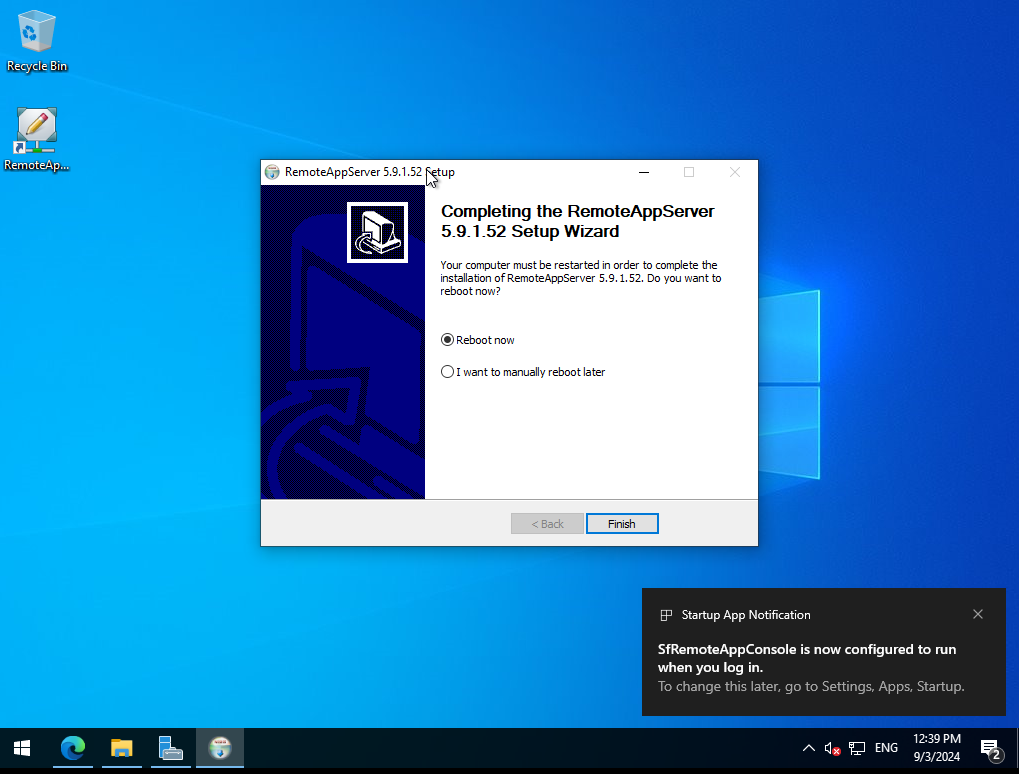
Task: Open the SfRemoteAppConsole notification message
Action: pos(806,658)
